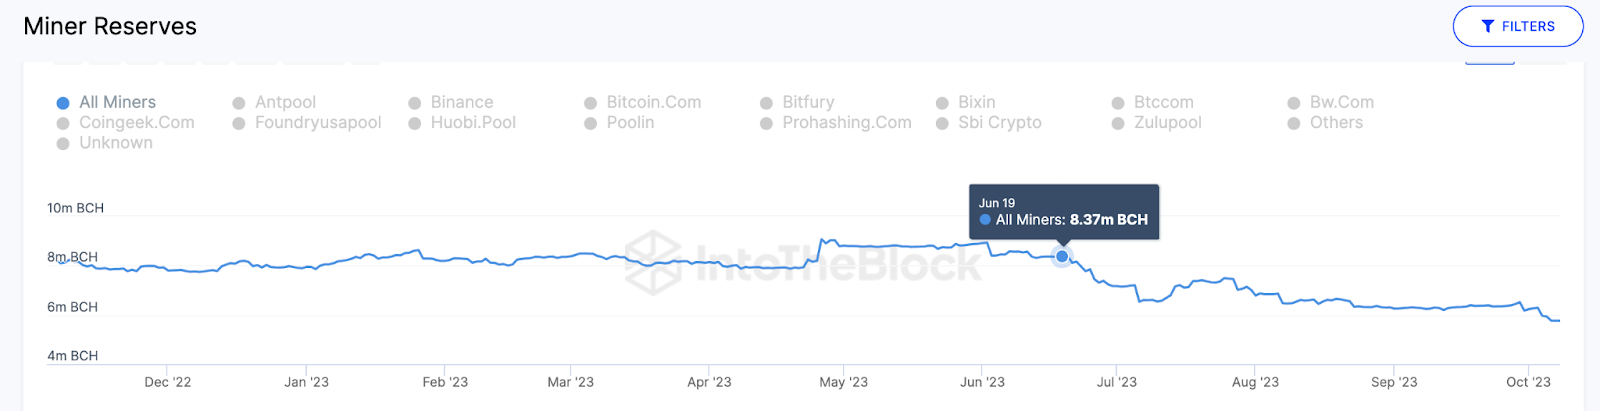Image resolution: width=1600 pixels, height=411 pixels.
Task: Toggle the Bixin legend entry
Action: (x=976, y=102)
